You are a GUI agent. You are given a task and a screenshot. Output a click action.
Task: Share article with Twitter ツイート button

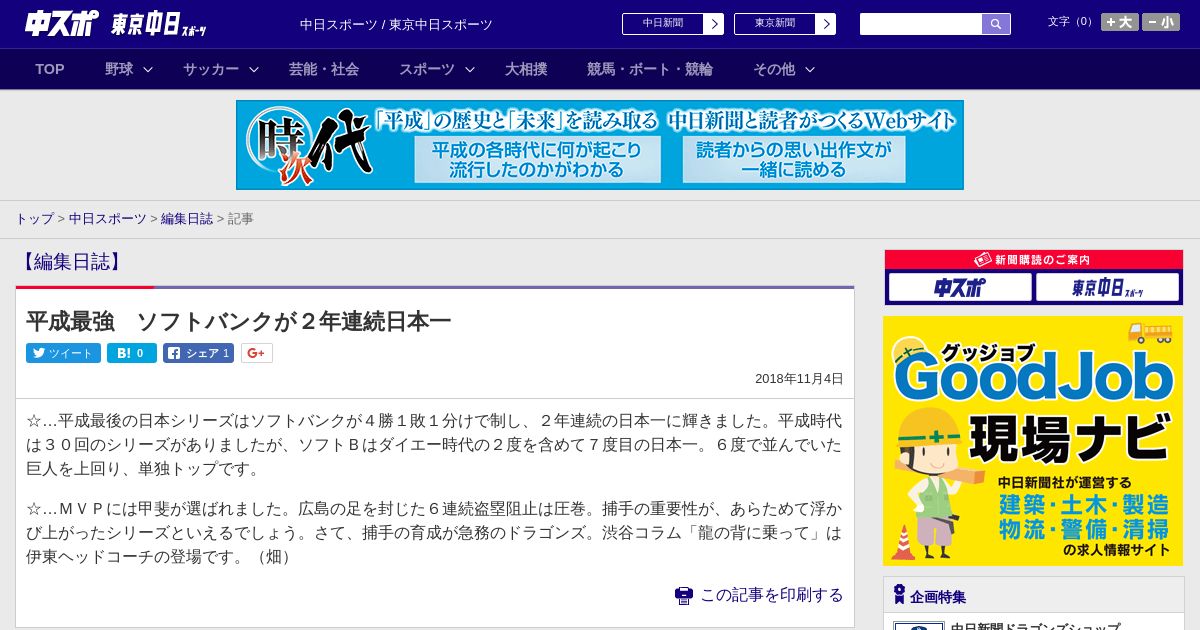(x=63, y=353)
